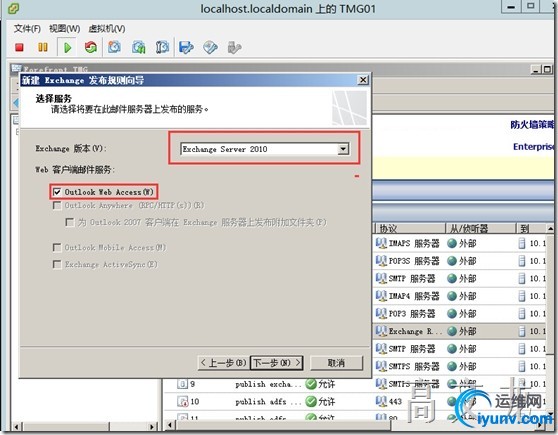Click the reset virtual machine icon

click(x=91, y=47)
